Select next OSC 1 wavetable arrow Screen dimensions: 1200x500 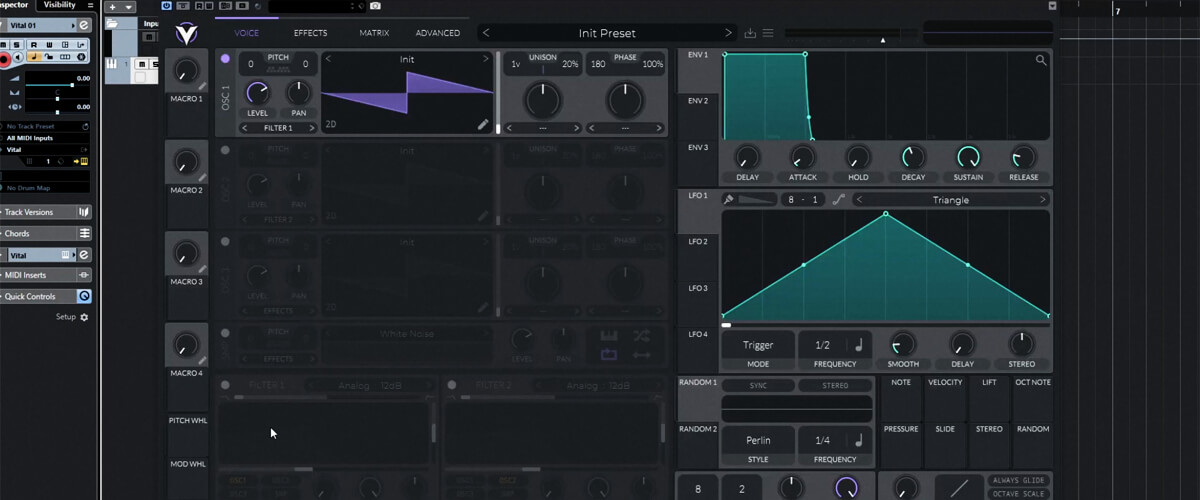tap(487, 59)
